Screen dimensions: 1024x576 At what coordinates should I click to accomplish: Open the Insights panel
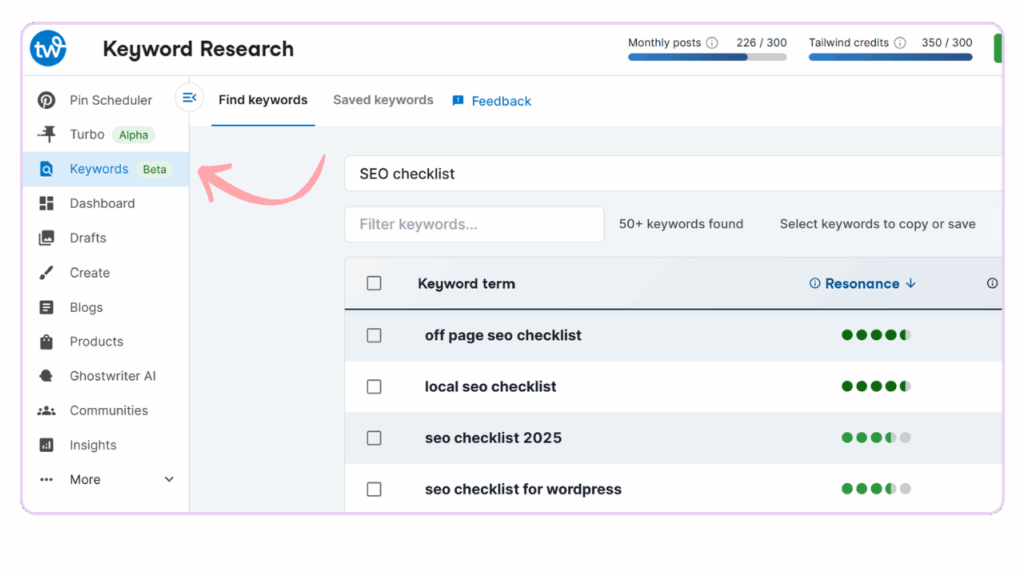(x=92, y=444)
